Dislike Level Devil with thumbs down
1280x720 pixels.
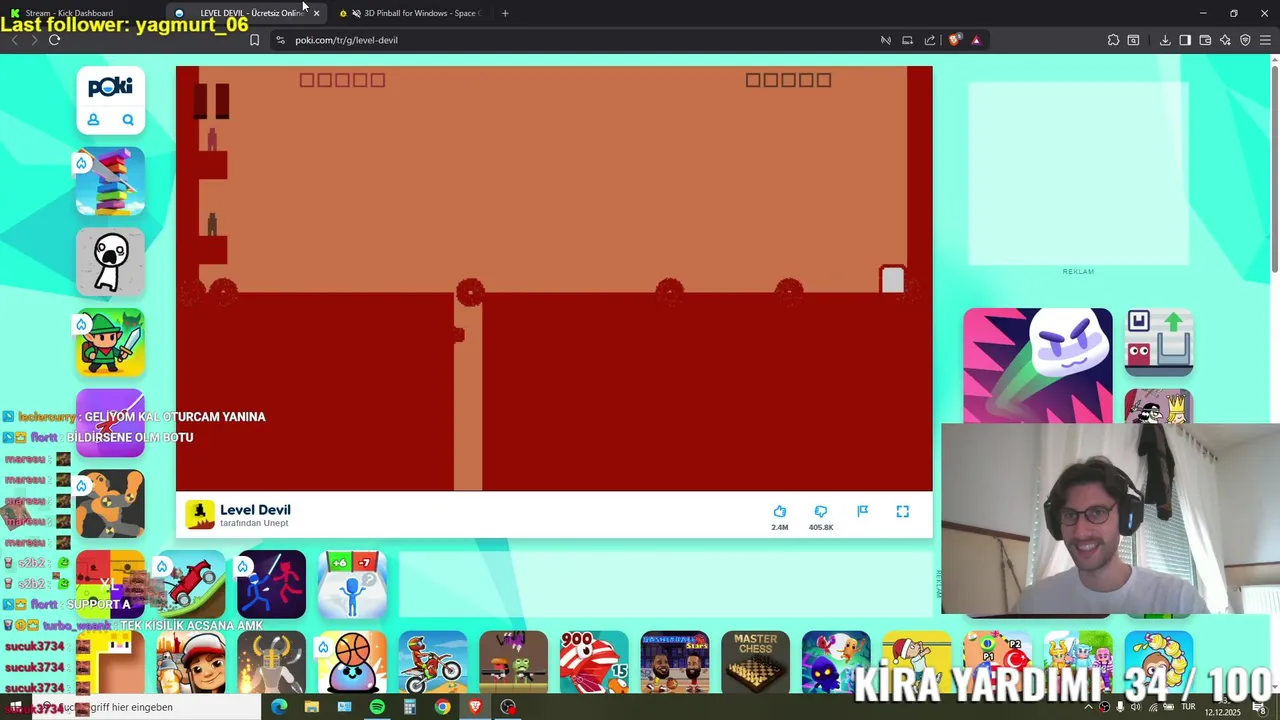(821, 511)
